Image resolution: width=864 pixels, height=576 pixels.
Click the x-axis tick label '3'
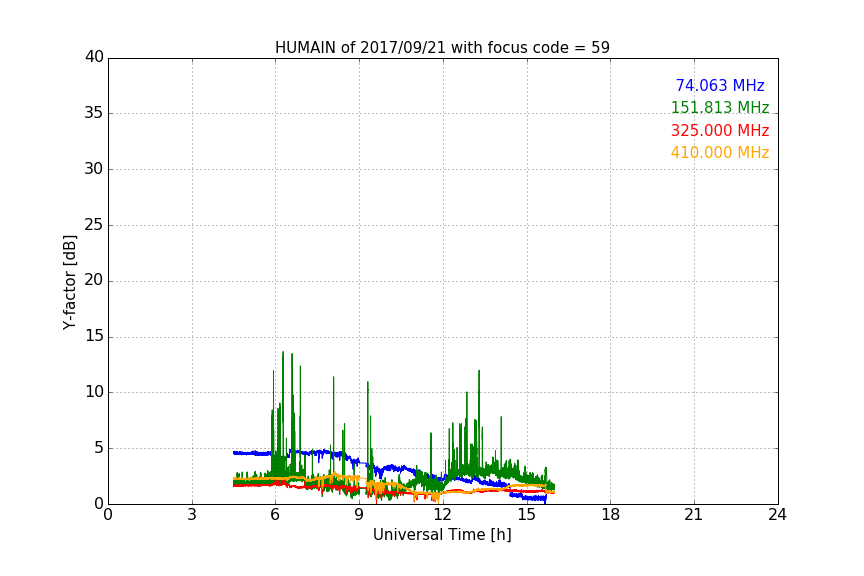point(192,515)
